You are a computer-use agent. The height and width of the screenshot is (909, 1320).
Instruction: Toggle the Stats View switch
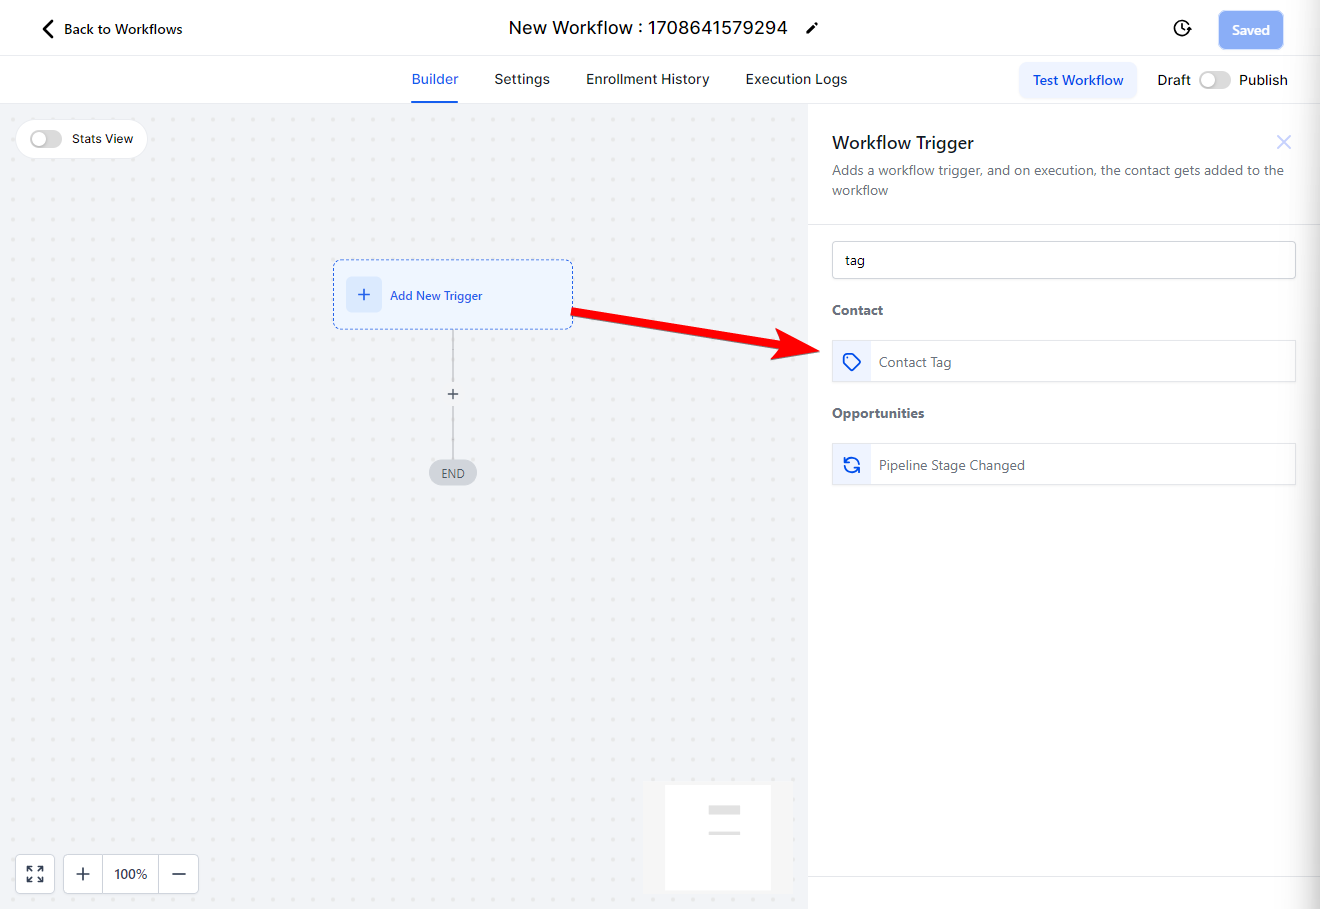pyautogui.click(x=46, y=139)
